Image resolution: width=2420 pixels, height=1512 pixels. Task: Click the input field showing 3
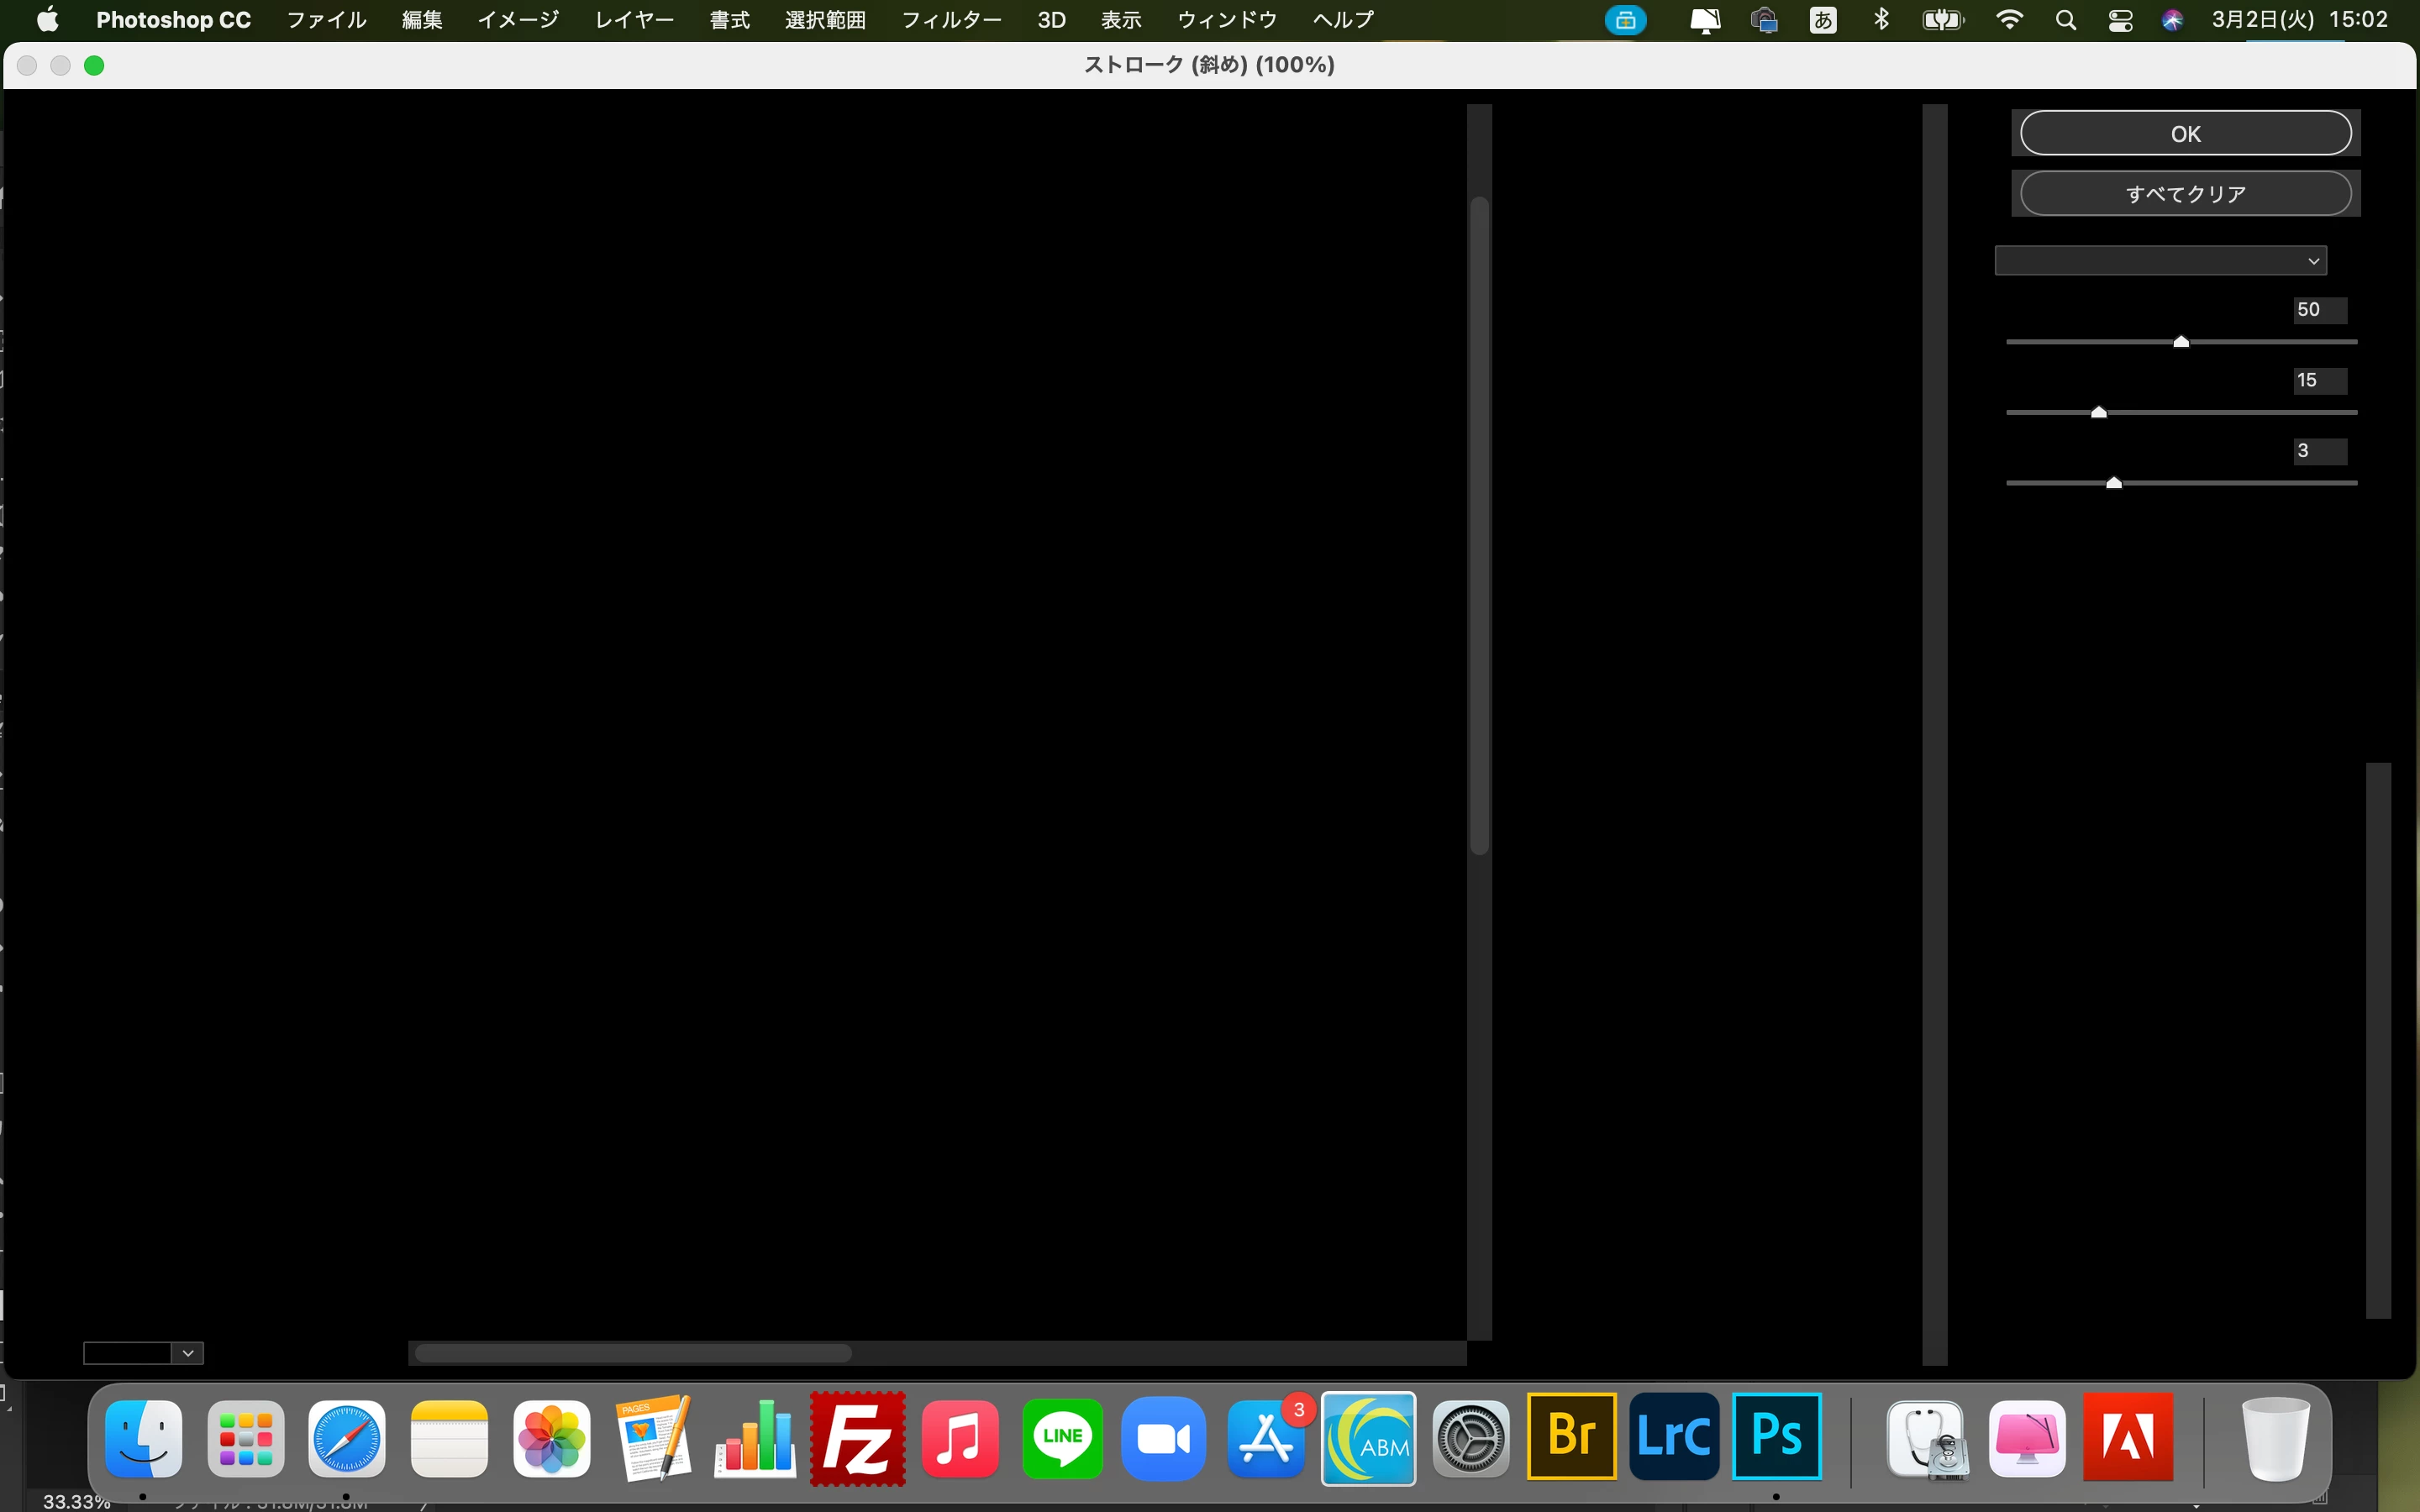point(2318,451)
